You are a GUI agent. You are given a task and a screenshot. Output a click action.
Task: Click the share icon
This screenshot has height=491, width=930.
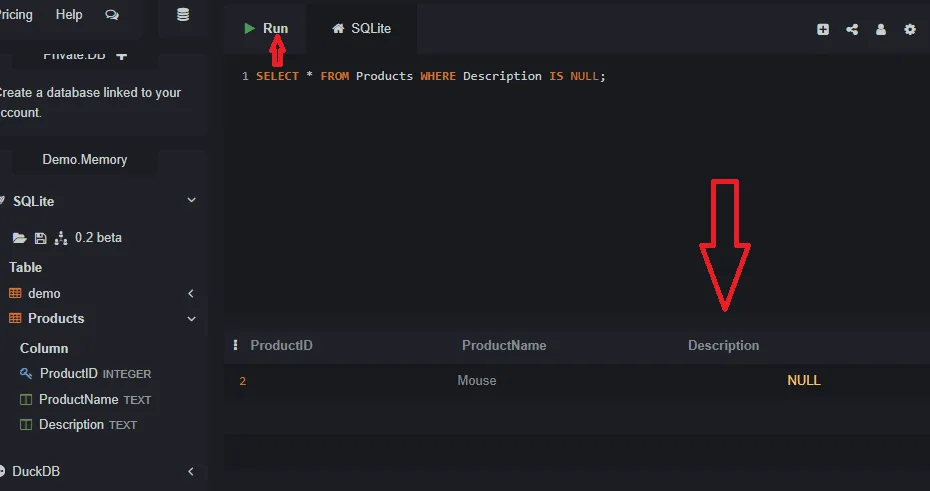[852, 30]
